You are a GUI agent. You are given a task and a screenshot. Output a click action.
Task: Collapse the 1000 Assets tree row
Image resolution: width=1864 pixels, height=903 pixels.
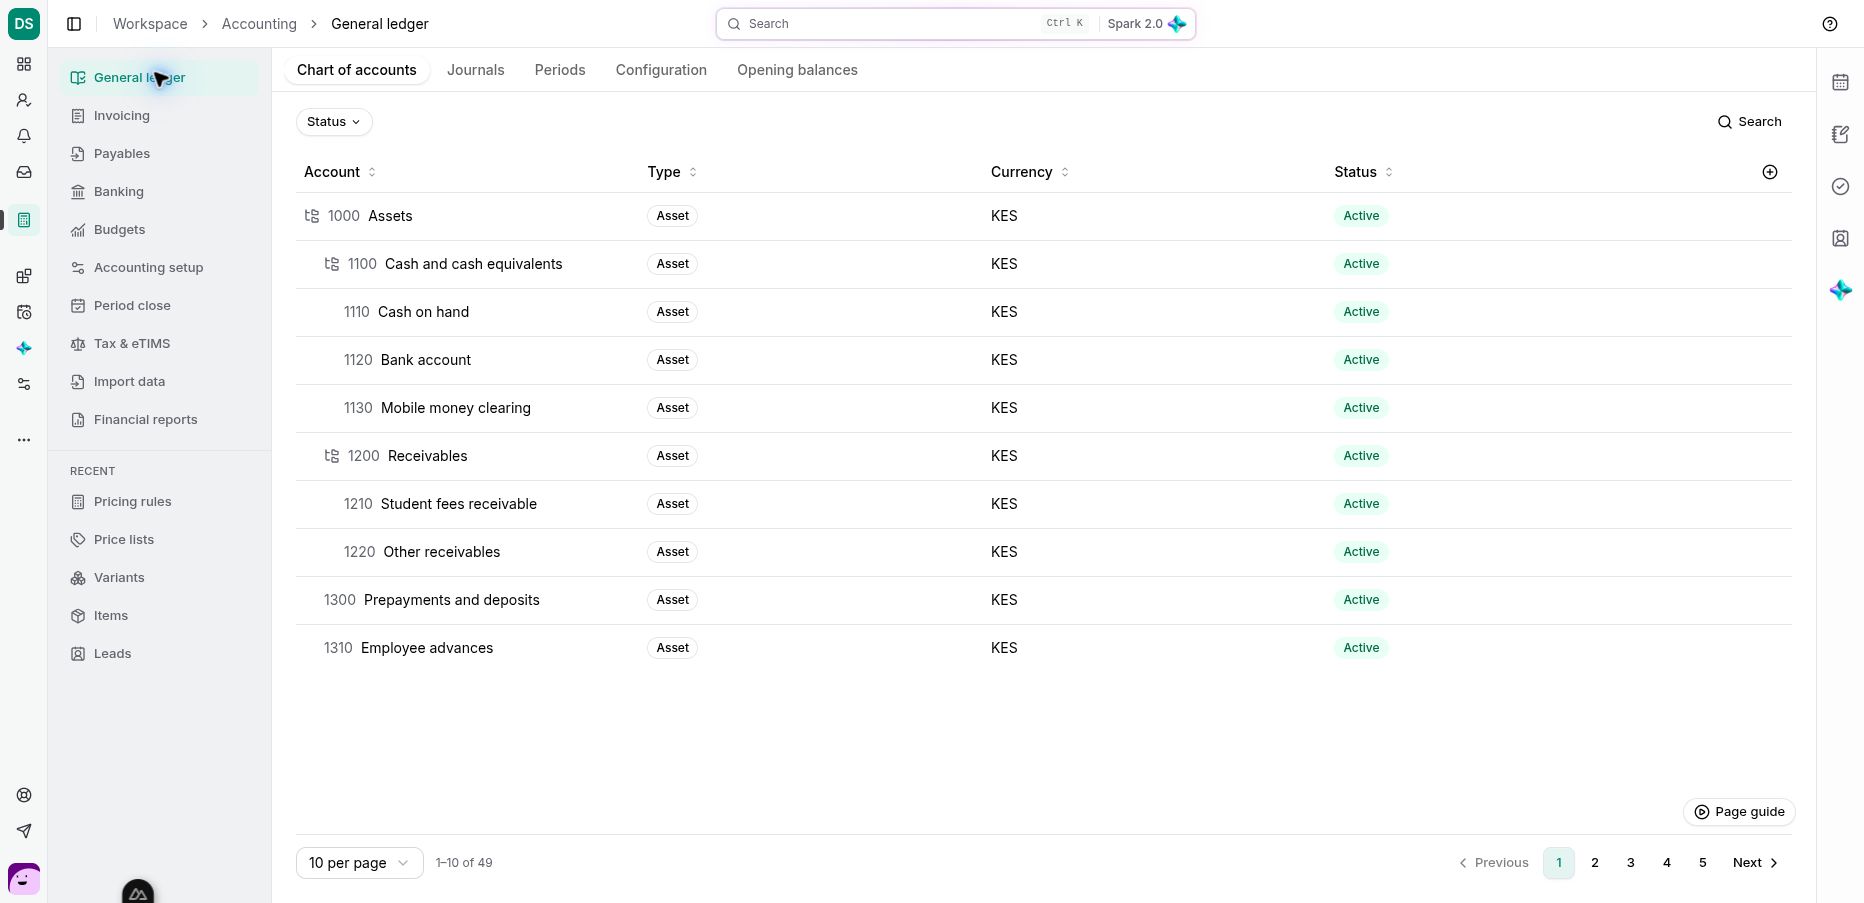312,216
